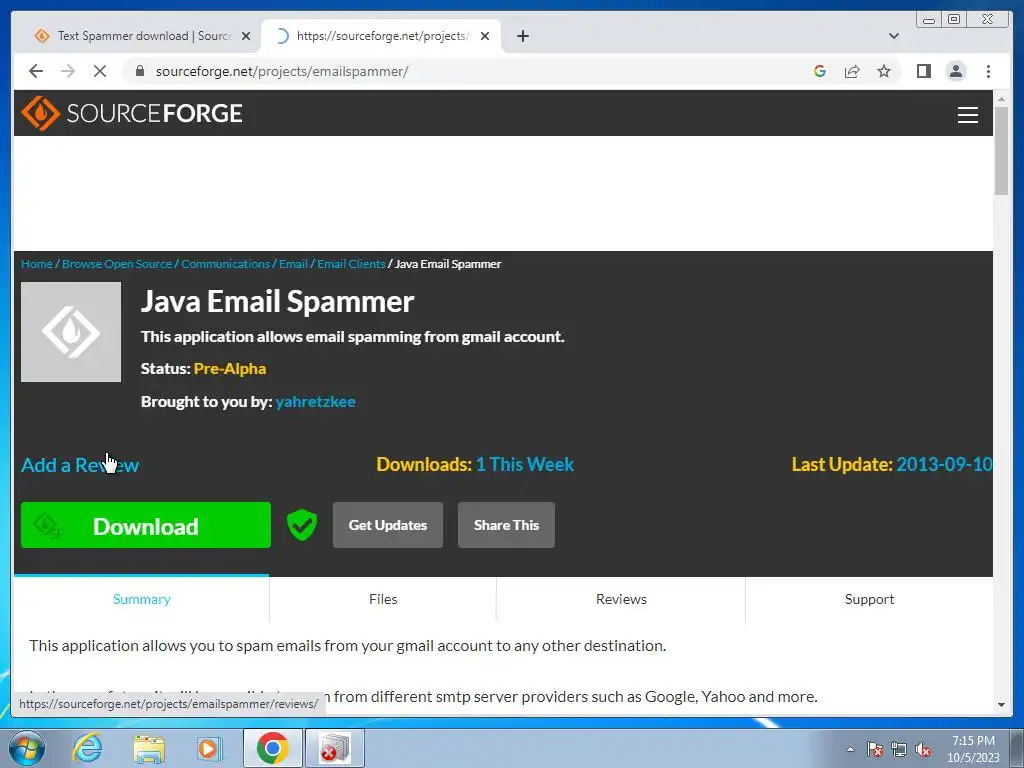The height and width of the screenshot is (768, 1024).
Task: Click the 2013-09-10 last update link
Action: tap(944, 464)
